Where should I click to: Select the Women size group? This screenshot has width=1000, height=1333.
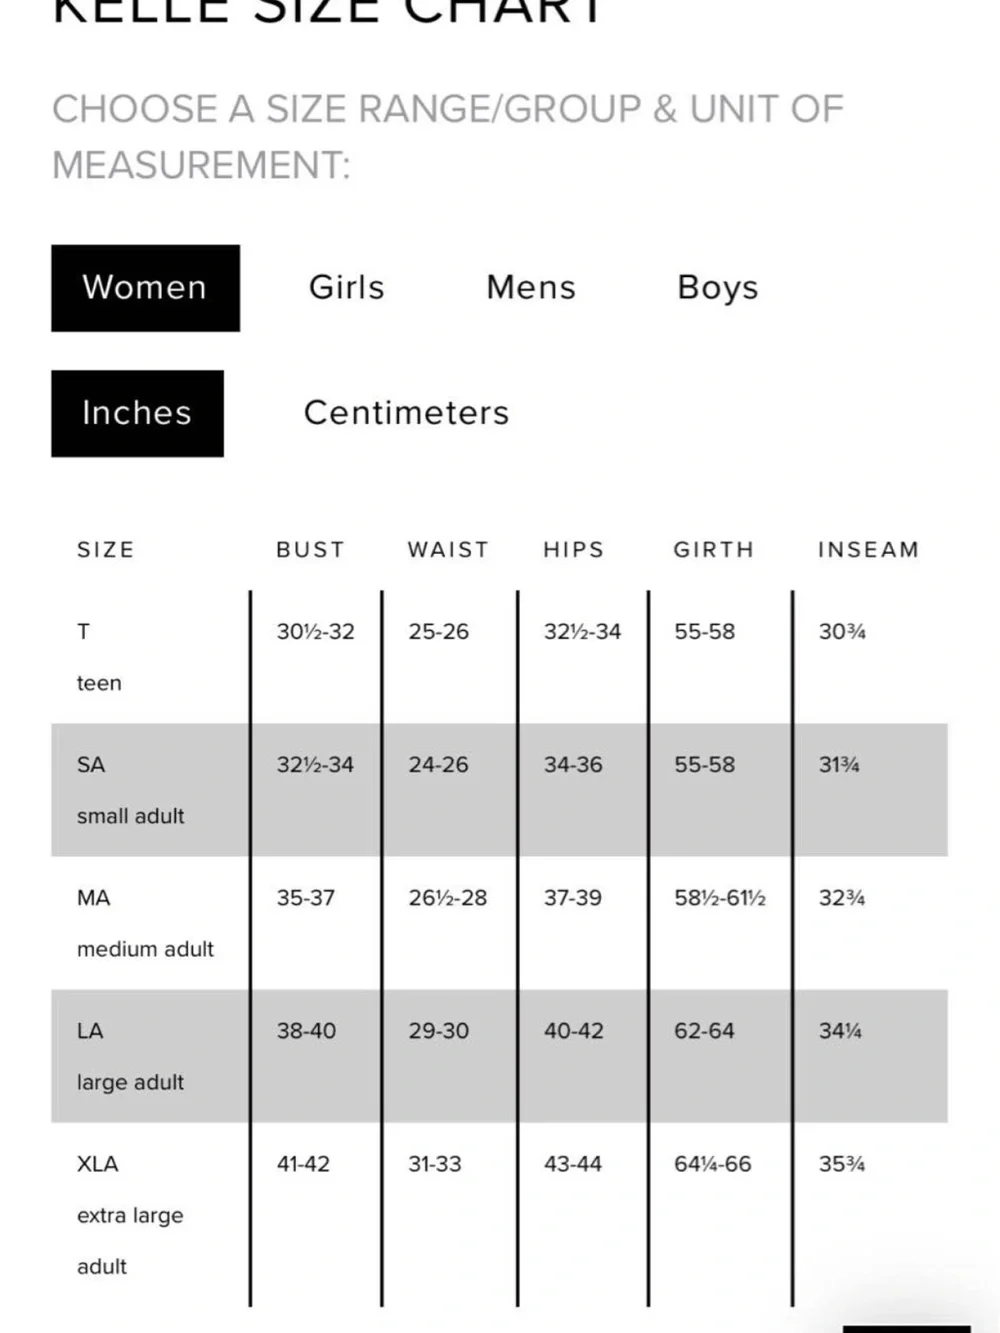[x=145, y=288]
